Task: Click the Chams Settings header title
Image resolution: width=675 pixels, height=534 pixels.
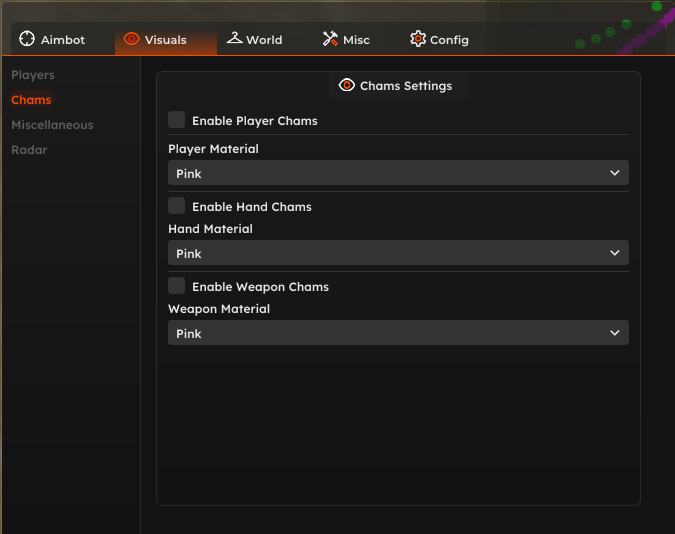Action: tap(406, 86)
